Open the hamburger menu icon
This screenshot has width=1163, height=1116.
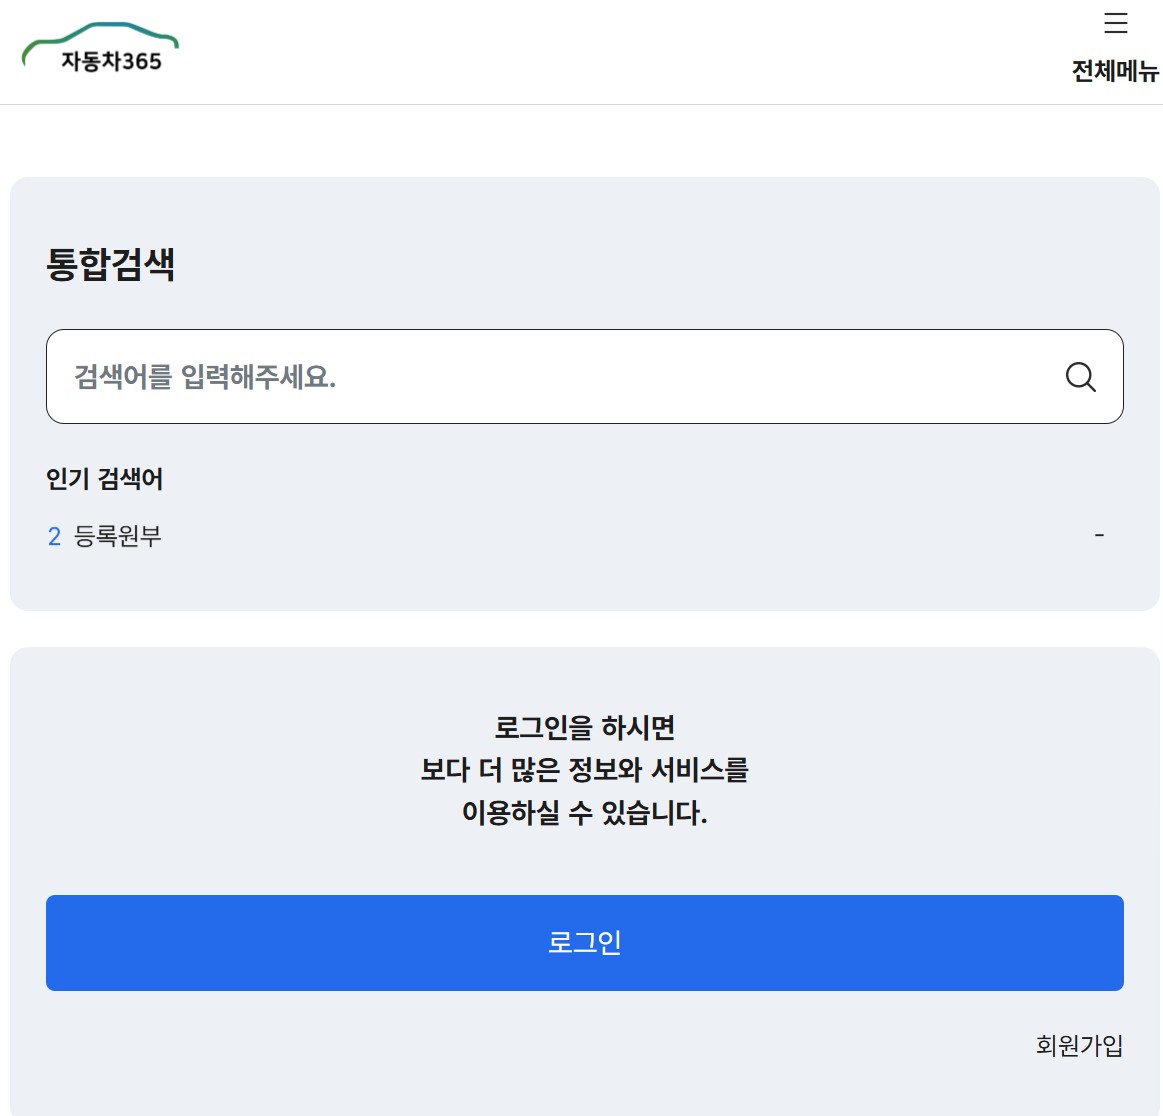(1115, 23)
